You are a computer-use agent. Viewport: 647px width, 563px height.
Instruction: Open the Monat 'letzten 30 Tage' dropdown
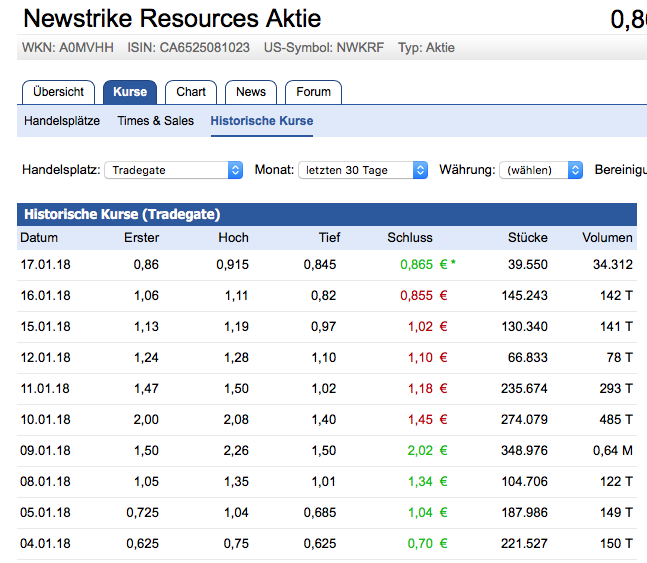363,170
